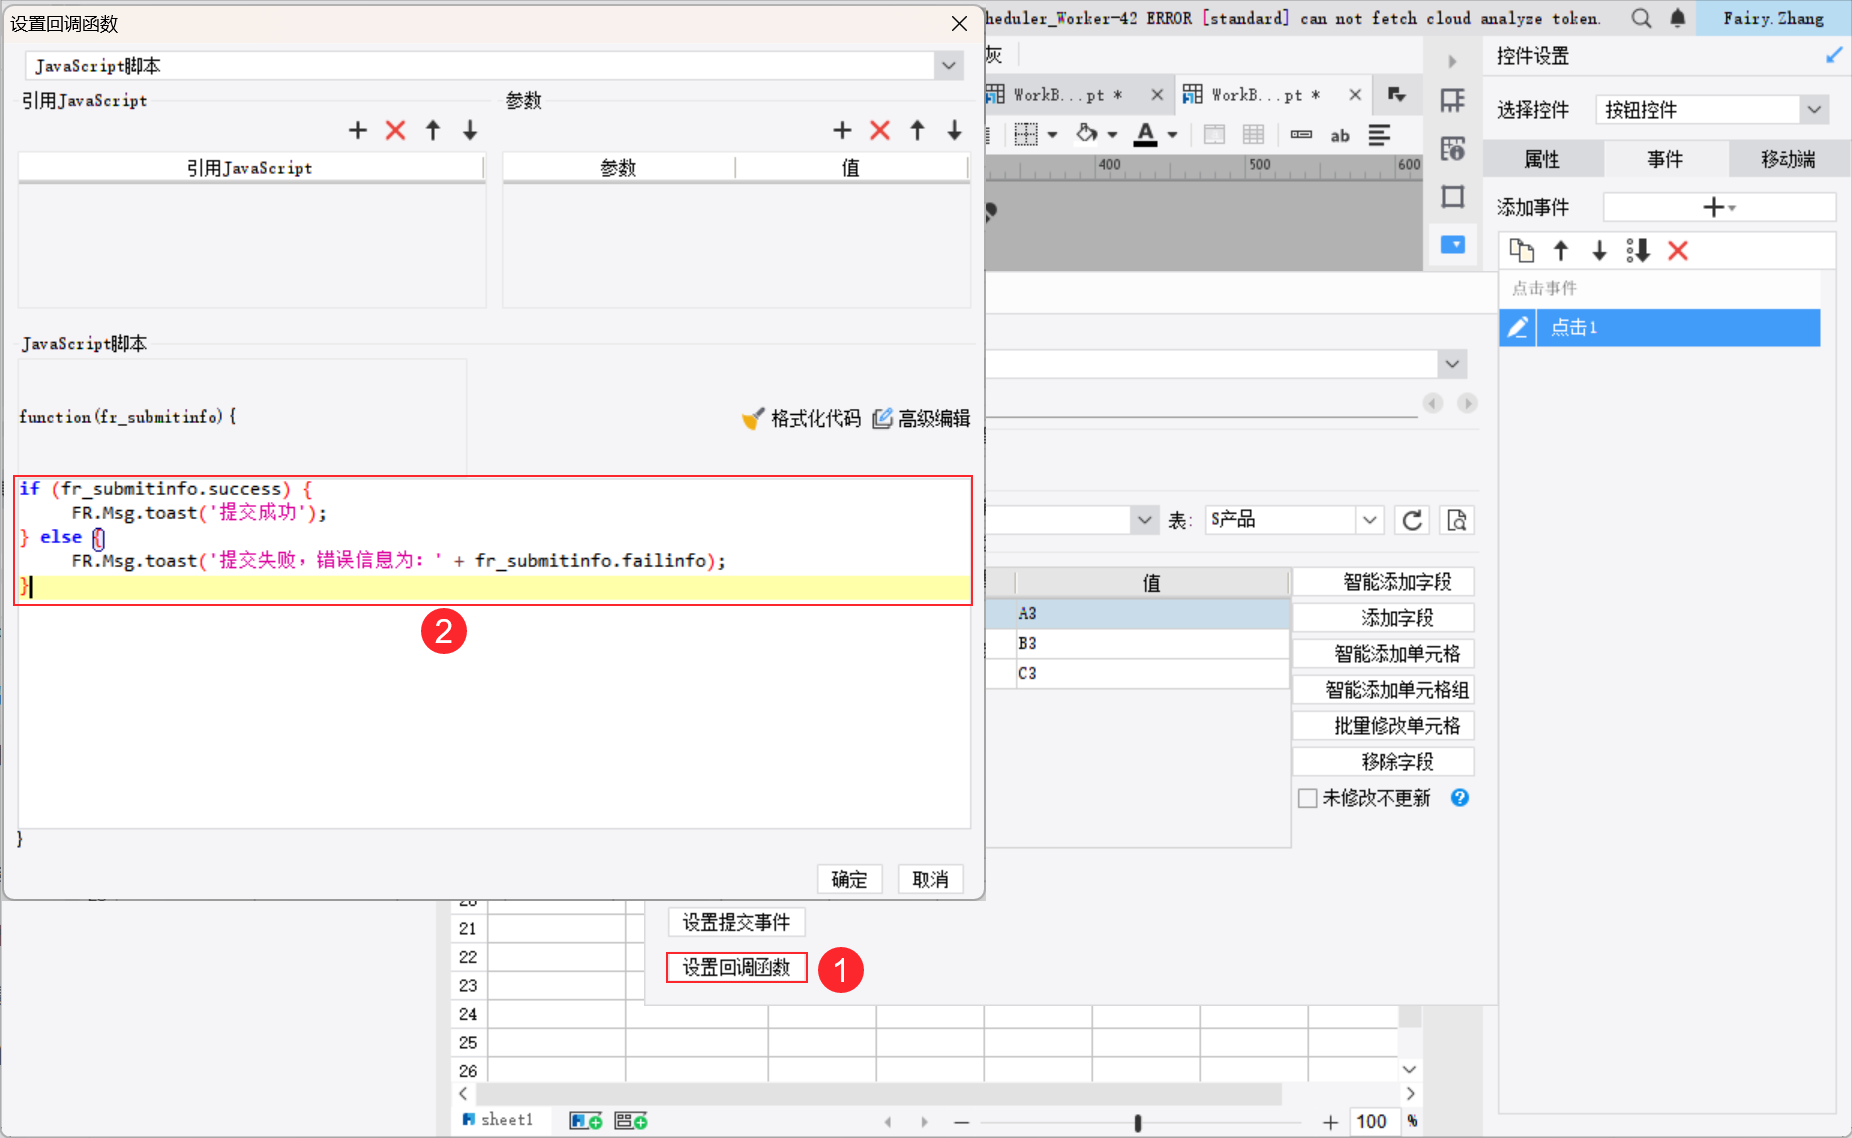Open search from the top bar

click(x=1641, y=18)
